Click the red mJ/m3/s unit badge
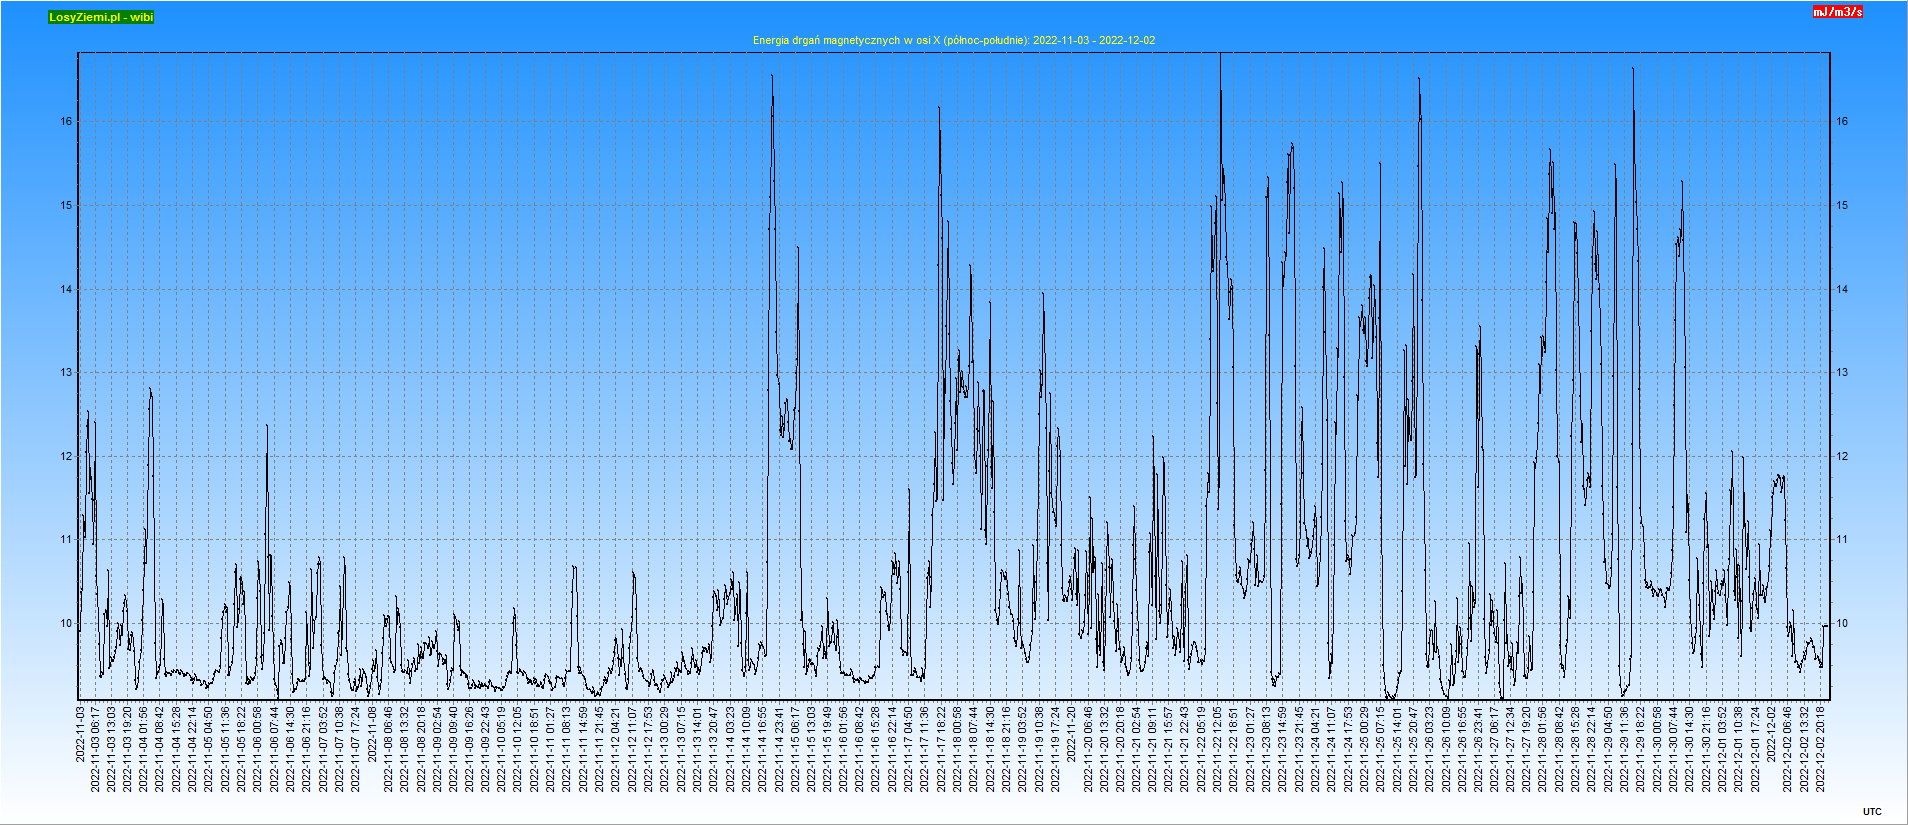The width and height of the screenshot is (1908, 825). (1838, 12)
